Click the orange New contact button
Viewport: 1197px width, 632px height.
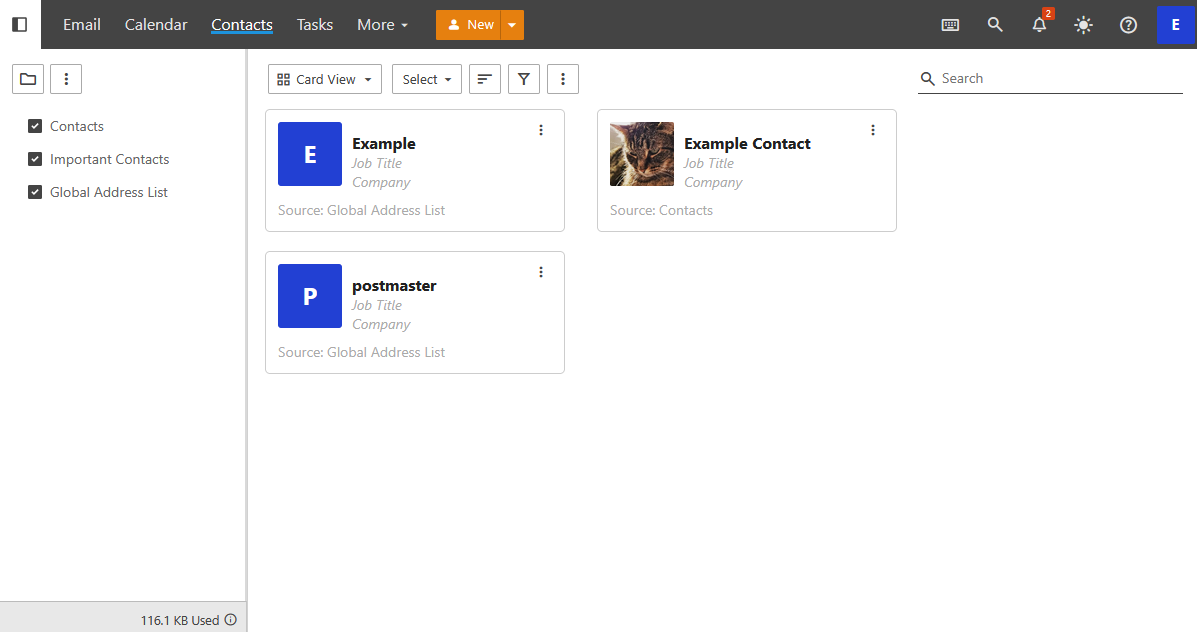tap(469, 25)
